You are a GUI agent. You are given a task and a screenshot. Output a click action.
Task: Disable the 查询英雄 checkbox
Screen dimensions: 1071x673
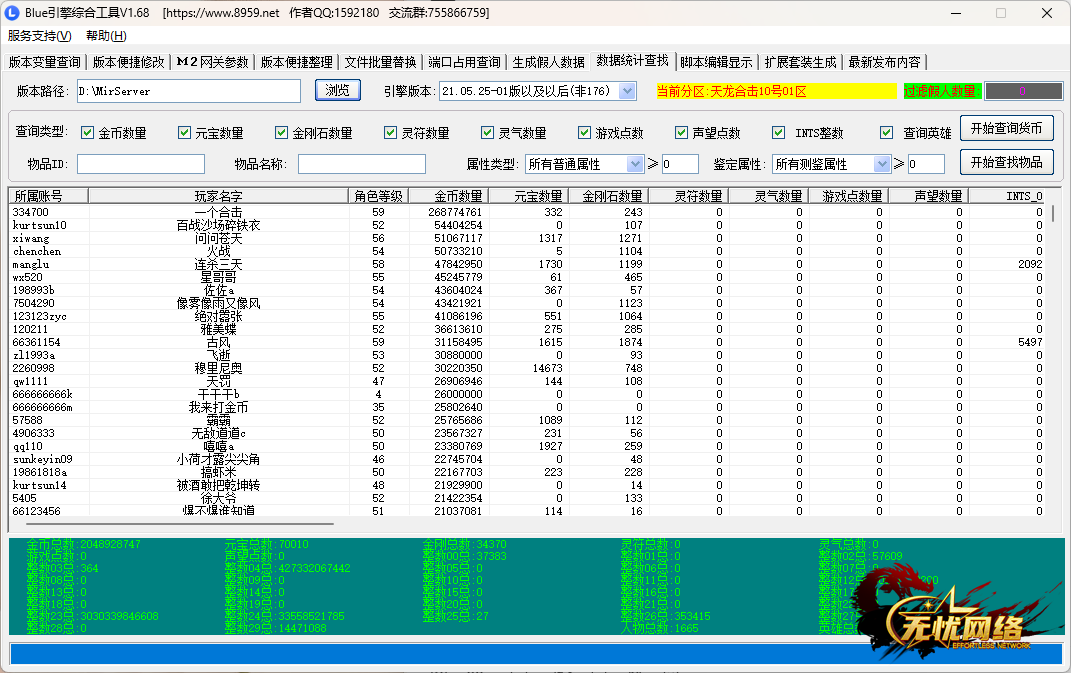click(x=886, y=133)
